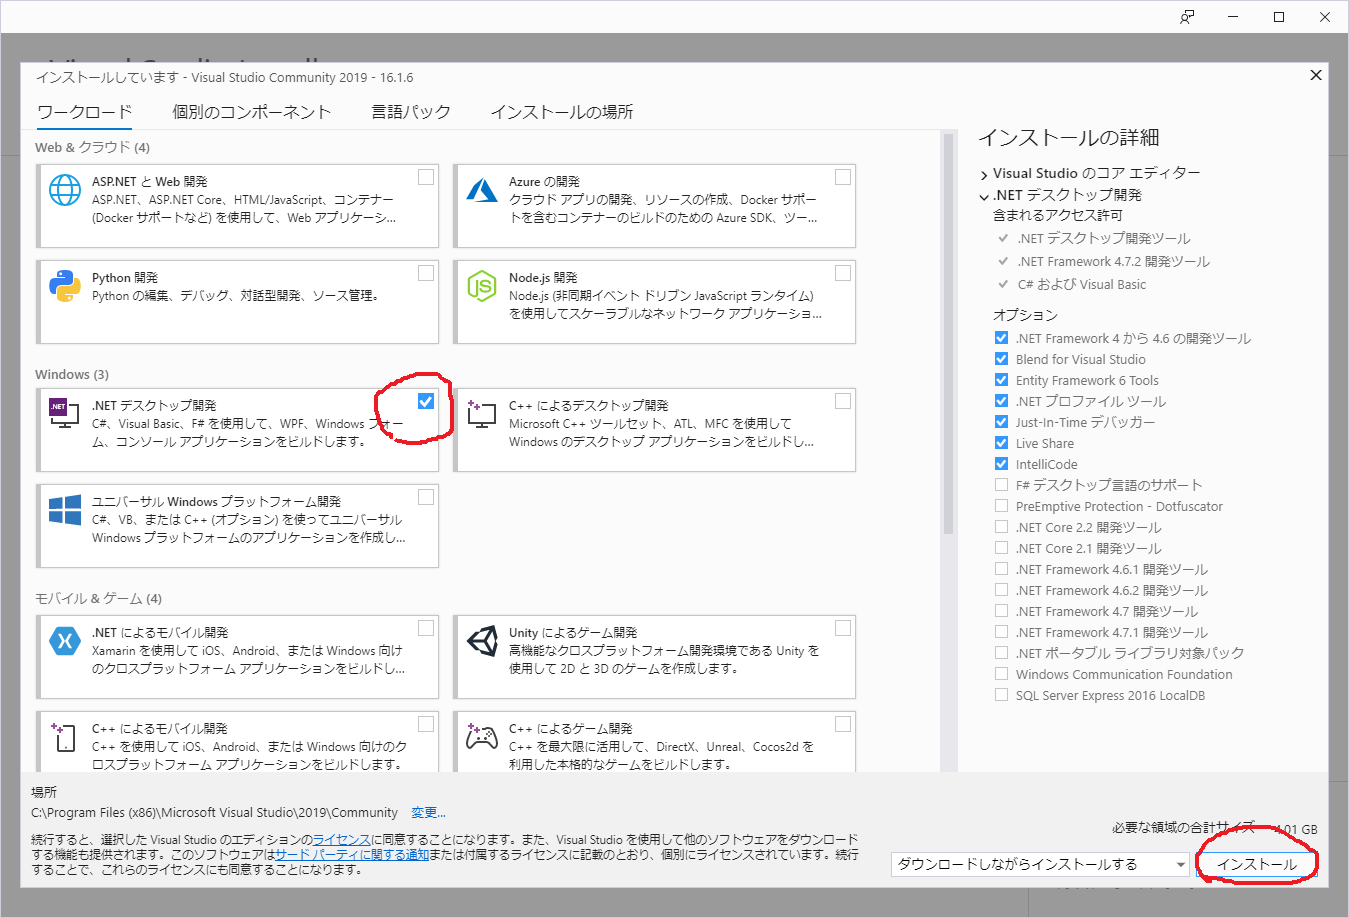The image size is (1349, 918).
Task: Check .NET ポータブル ライブラリ対象パック option
Action: 1001,653
